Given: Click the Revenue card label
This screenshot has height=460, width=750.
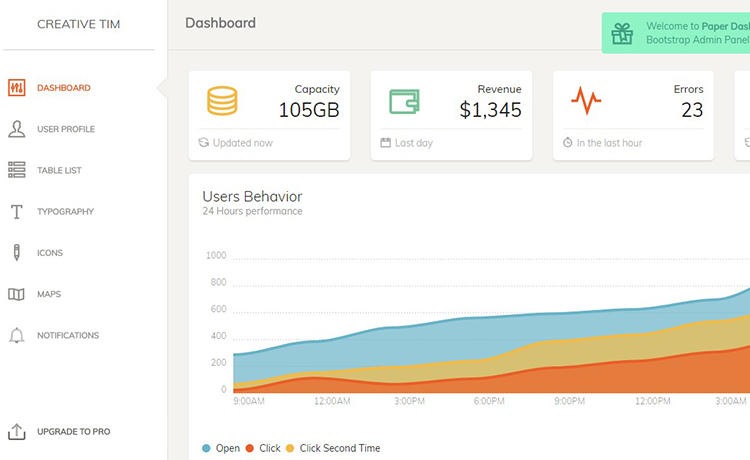Looking at the screenshot, I should click(x=499, y=89).
